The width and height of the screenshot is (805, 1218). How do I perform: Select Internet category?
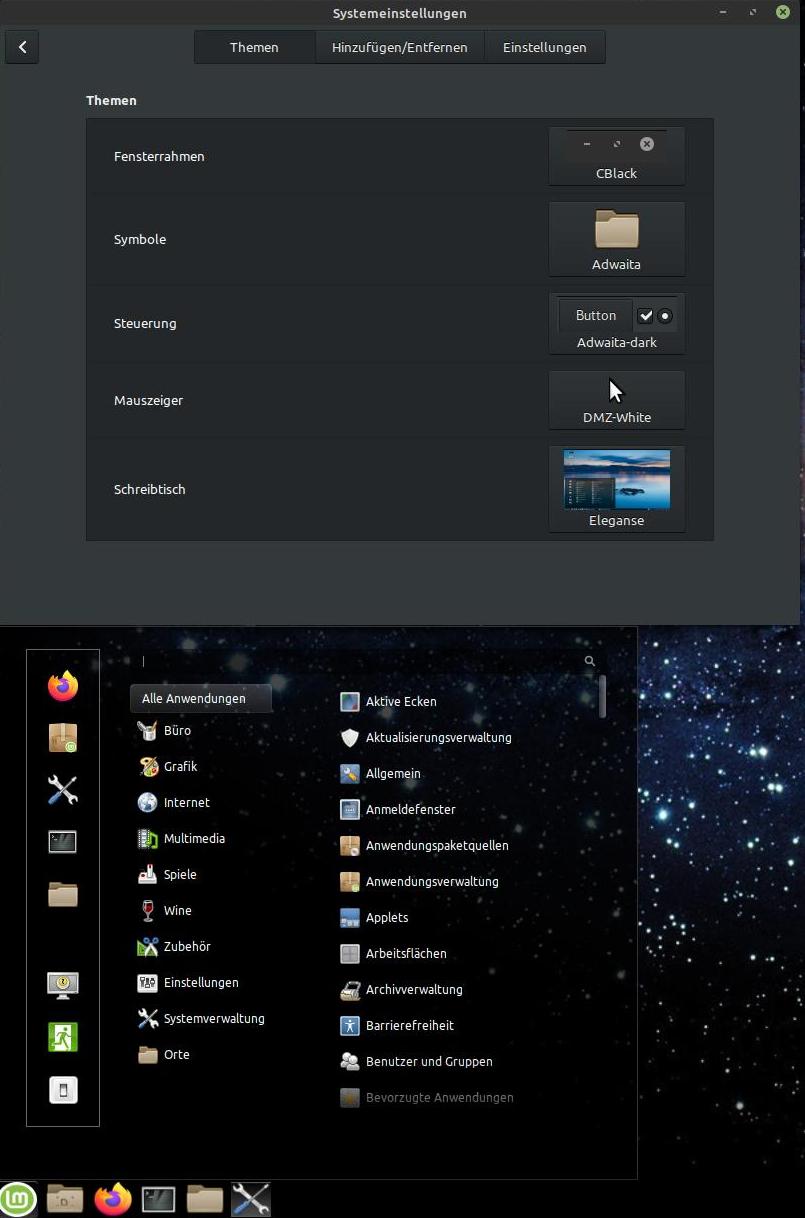[x=174, y=803]
